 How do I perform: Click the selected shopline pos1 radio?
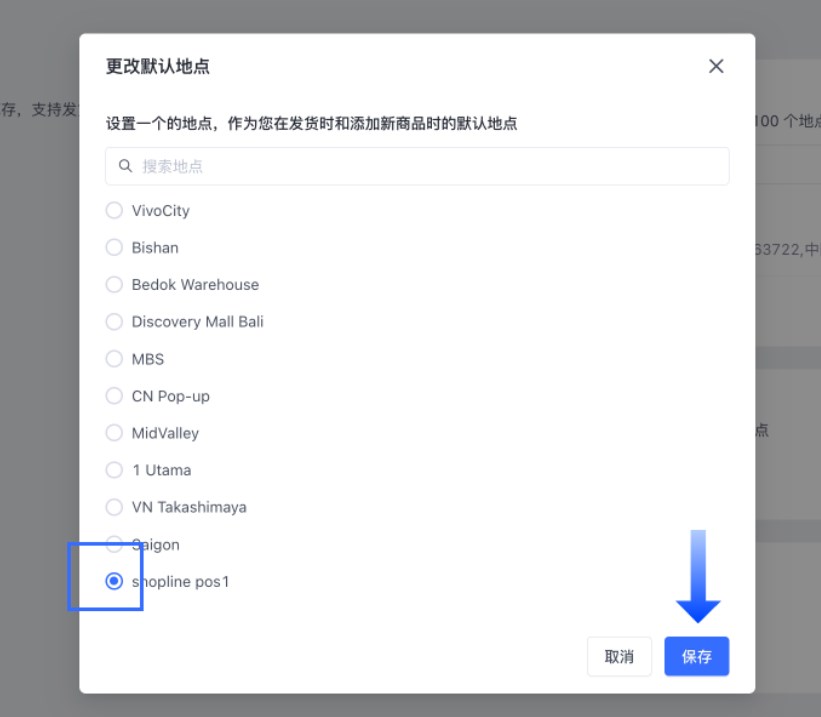tap(114, 581)
